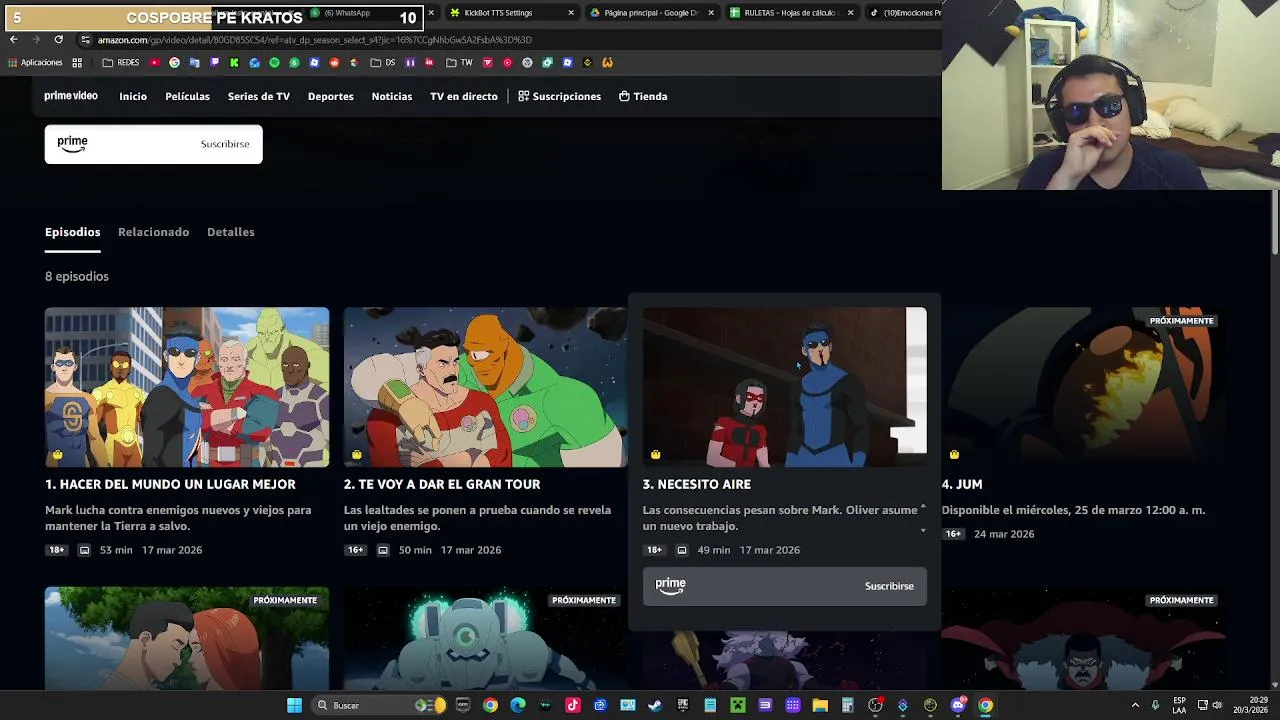Screen dimensions: 1280x720
Task: Click title 1. Hacer del mundo un lugar mejor
Action: tap(170, 484)
